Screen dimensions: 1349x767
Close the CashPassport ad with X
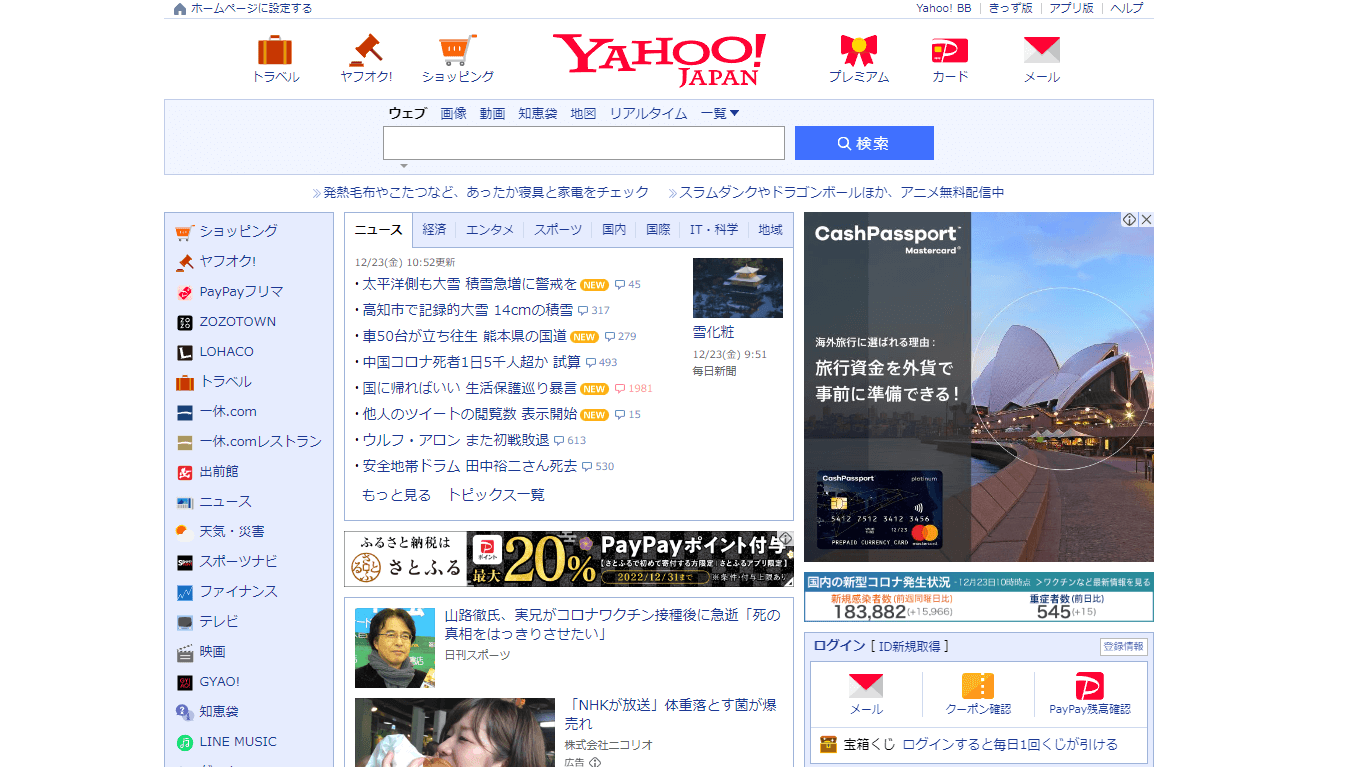(x=1146, y=219)
